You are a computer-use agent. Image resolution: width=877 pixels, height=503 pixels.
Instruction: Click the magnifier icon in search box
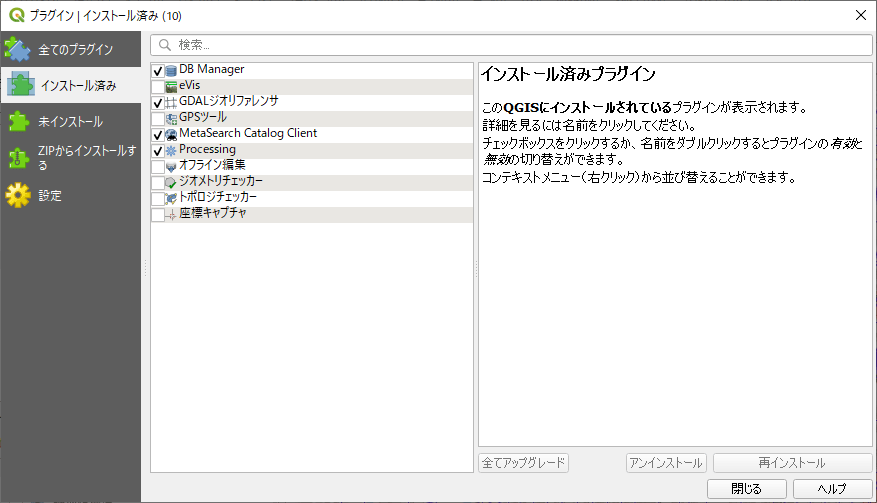pyautogui.click(x=164, y=45)
